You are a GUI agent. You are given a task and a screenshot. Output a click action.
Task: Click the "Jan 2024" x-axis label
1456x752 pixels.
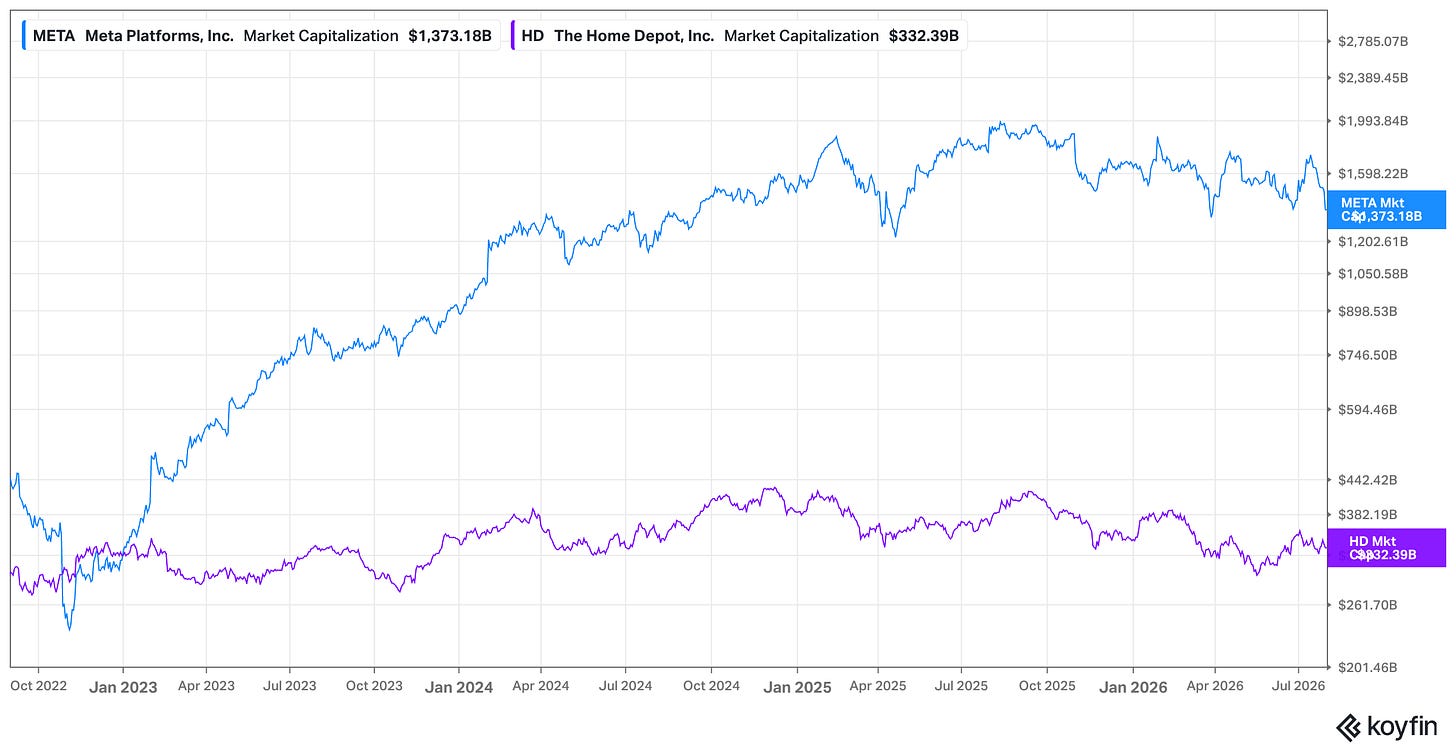point(459,686)
